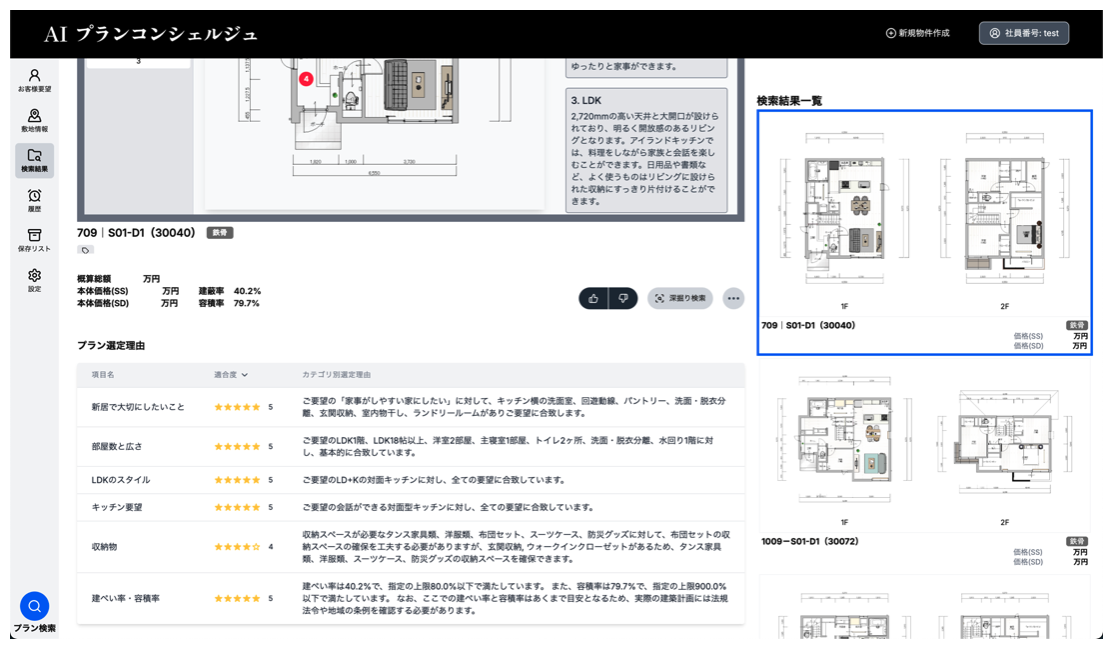Click the 3. LDK description card
This screenshot has height=651, width=1118.
tap(646, 150)
